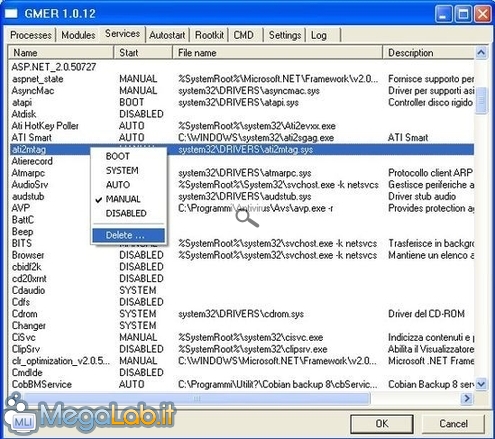Screen dimensions: 495x439
Task: Open the Processes tab
Action: pyautogui.click(x=30, y=35)
